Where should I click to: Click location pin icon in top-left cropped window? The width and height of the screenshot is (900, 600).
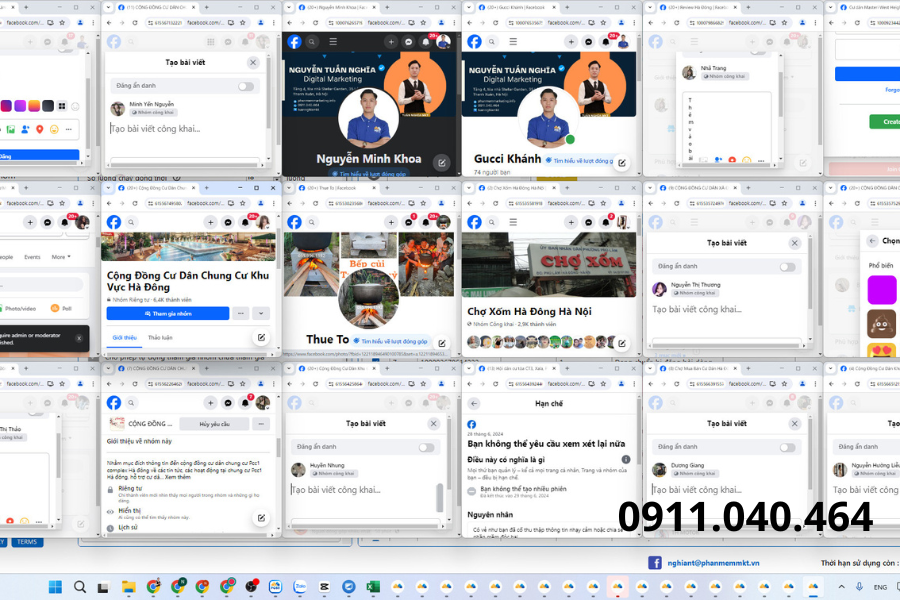point(40,130)
